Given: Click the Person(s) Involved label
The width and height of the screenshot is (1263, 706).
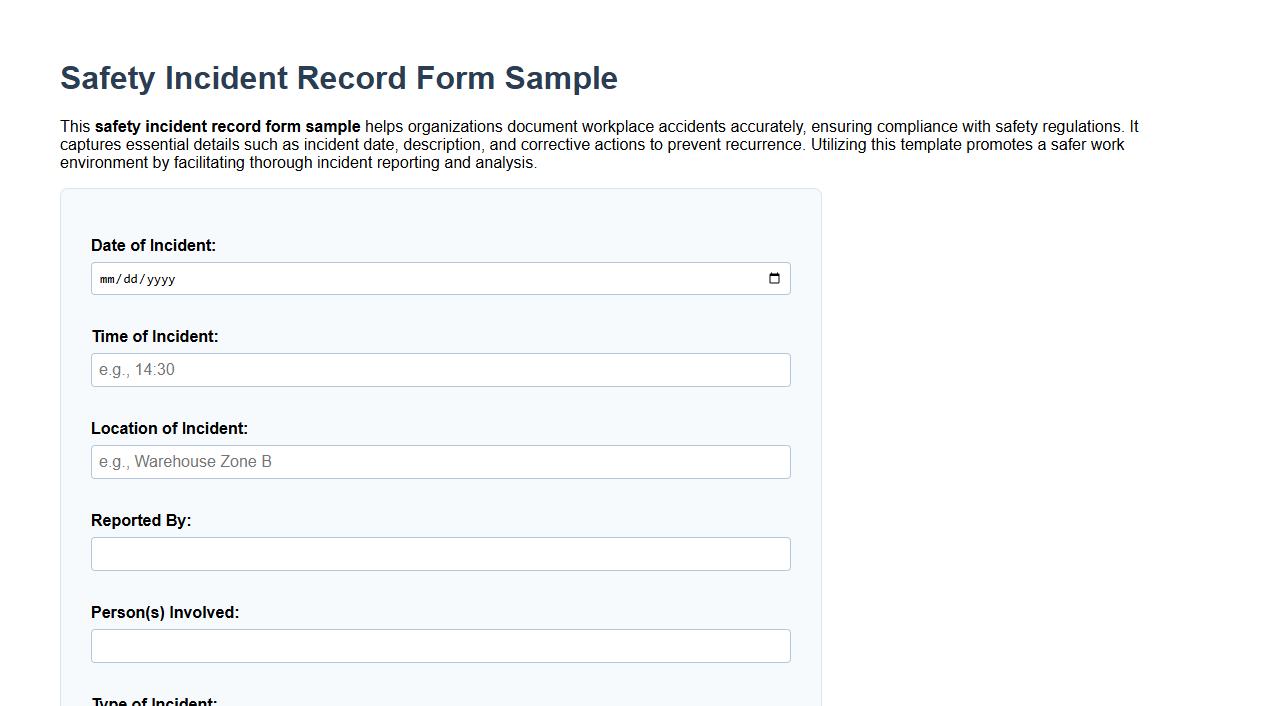Looking at the screenshot, I should [165, 611].
